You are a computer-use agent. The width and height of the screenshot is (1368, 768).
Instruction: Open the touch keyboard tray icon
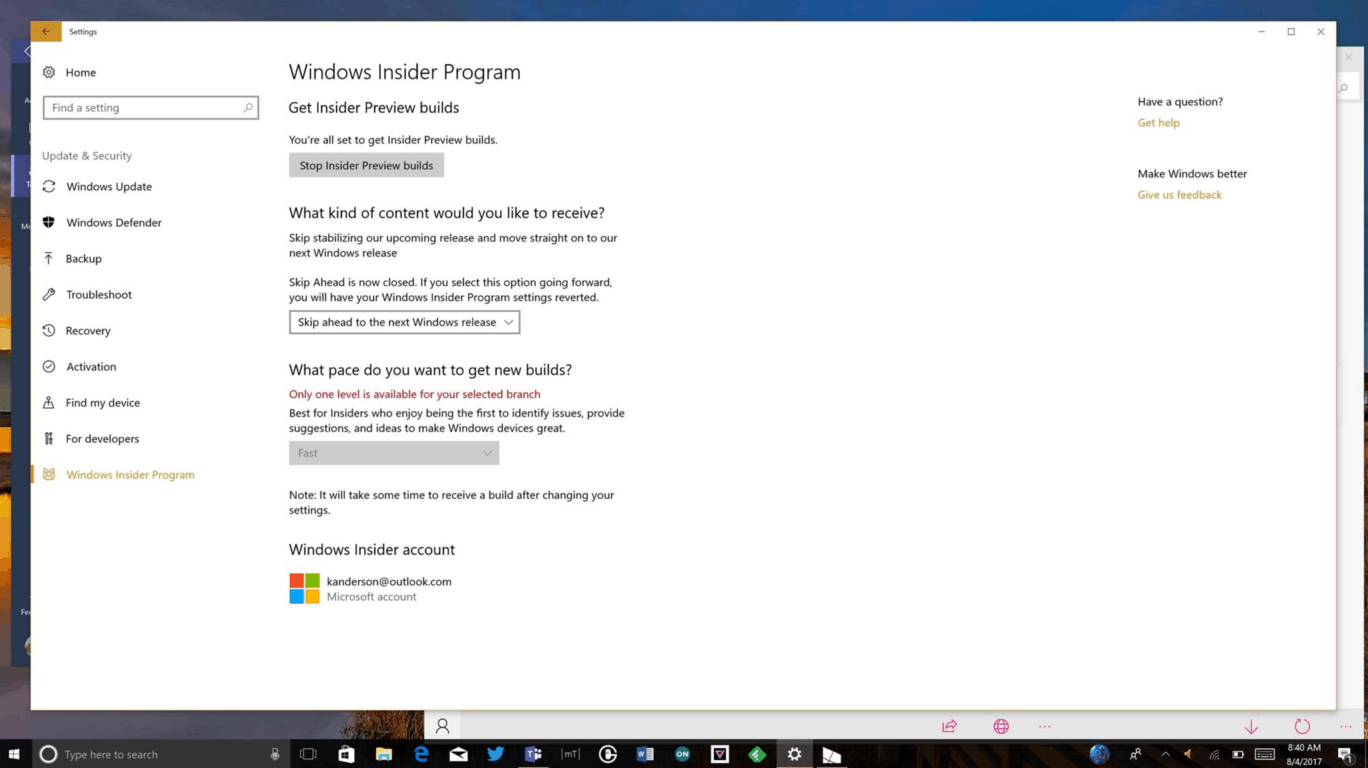(1265, 754)
